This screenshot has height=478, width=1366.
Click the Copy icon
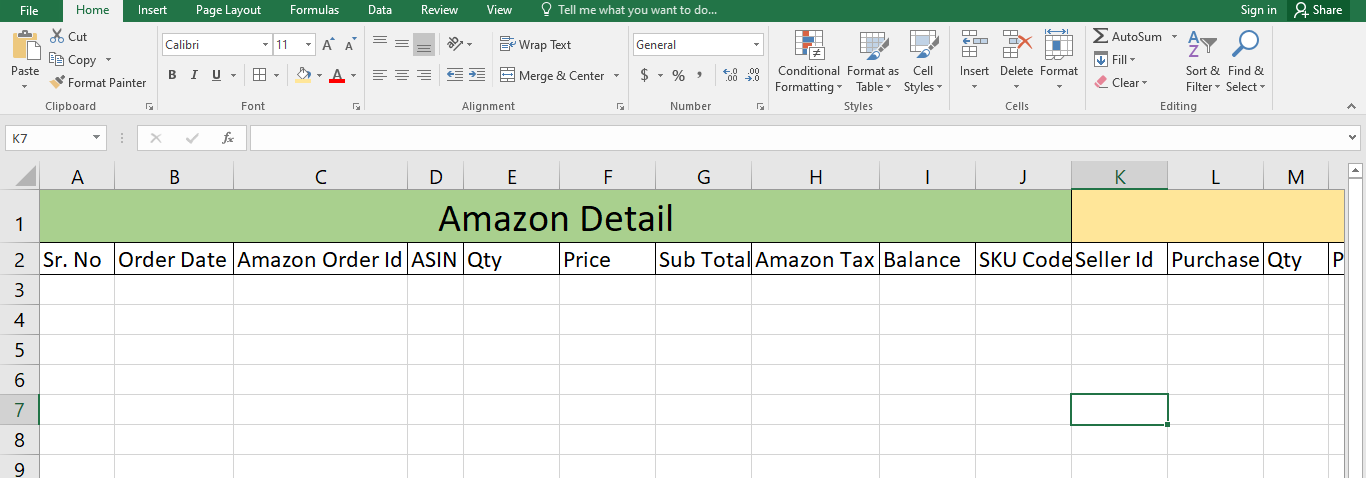pyautogui.click(x=56, y=60)
